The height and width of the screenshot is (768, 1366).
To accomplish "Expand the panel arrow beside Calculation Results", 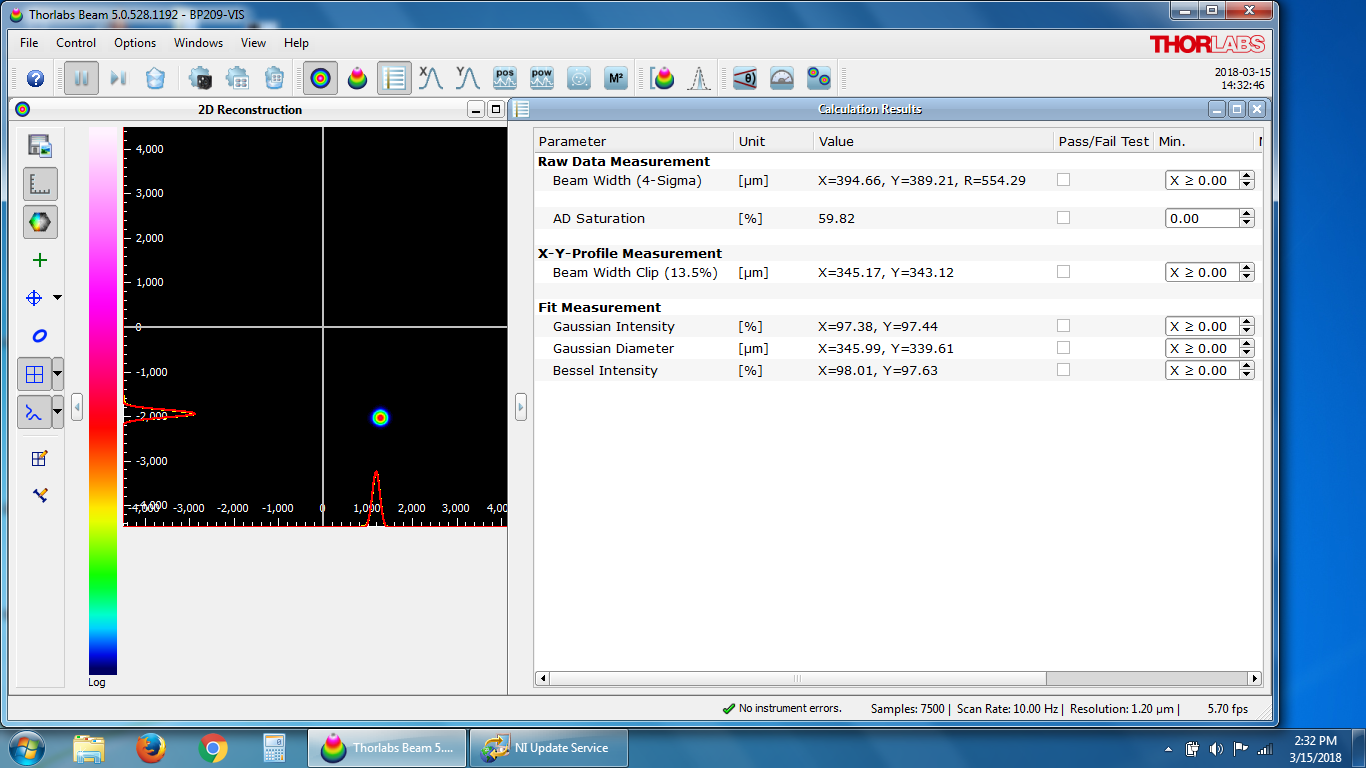I will 521,406.
